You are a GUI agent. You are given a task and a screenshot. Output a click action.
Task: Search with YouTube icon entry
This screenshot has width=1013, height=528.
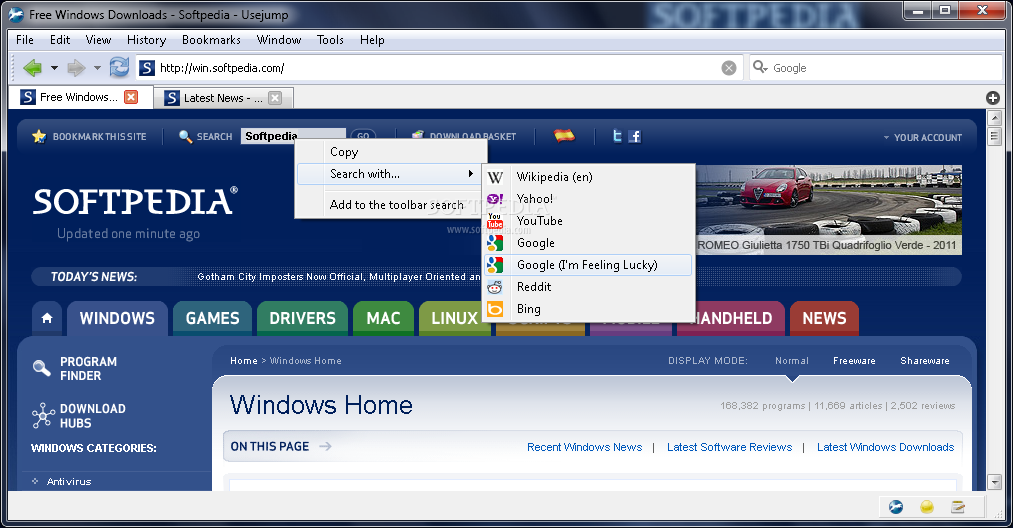495,221
